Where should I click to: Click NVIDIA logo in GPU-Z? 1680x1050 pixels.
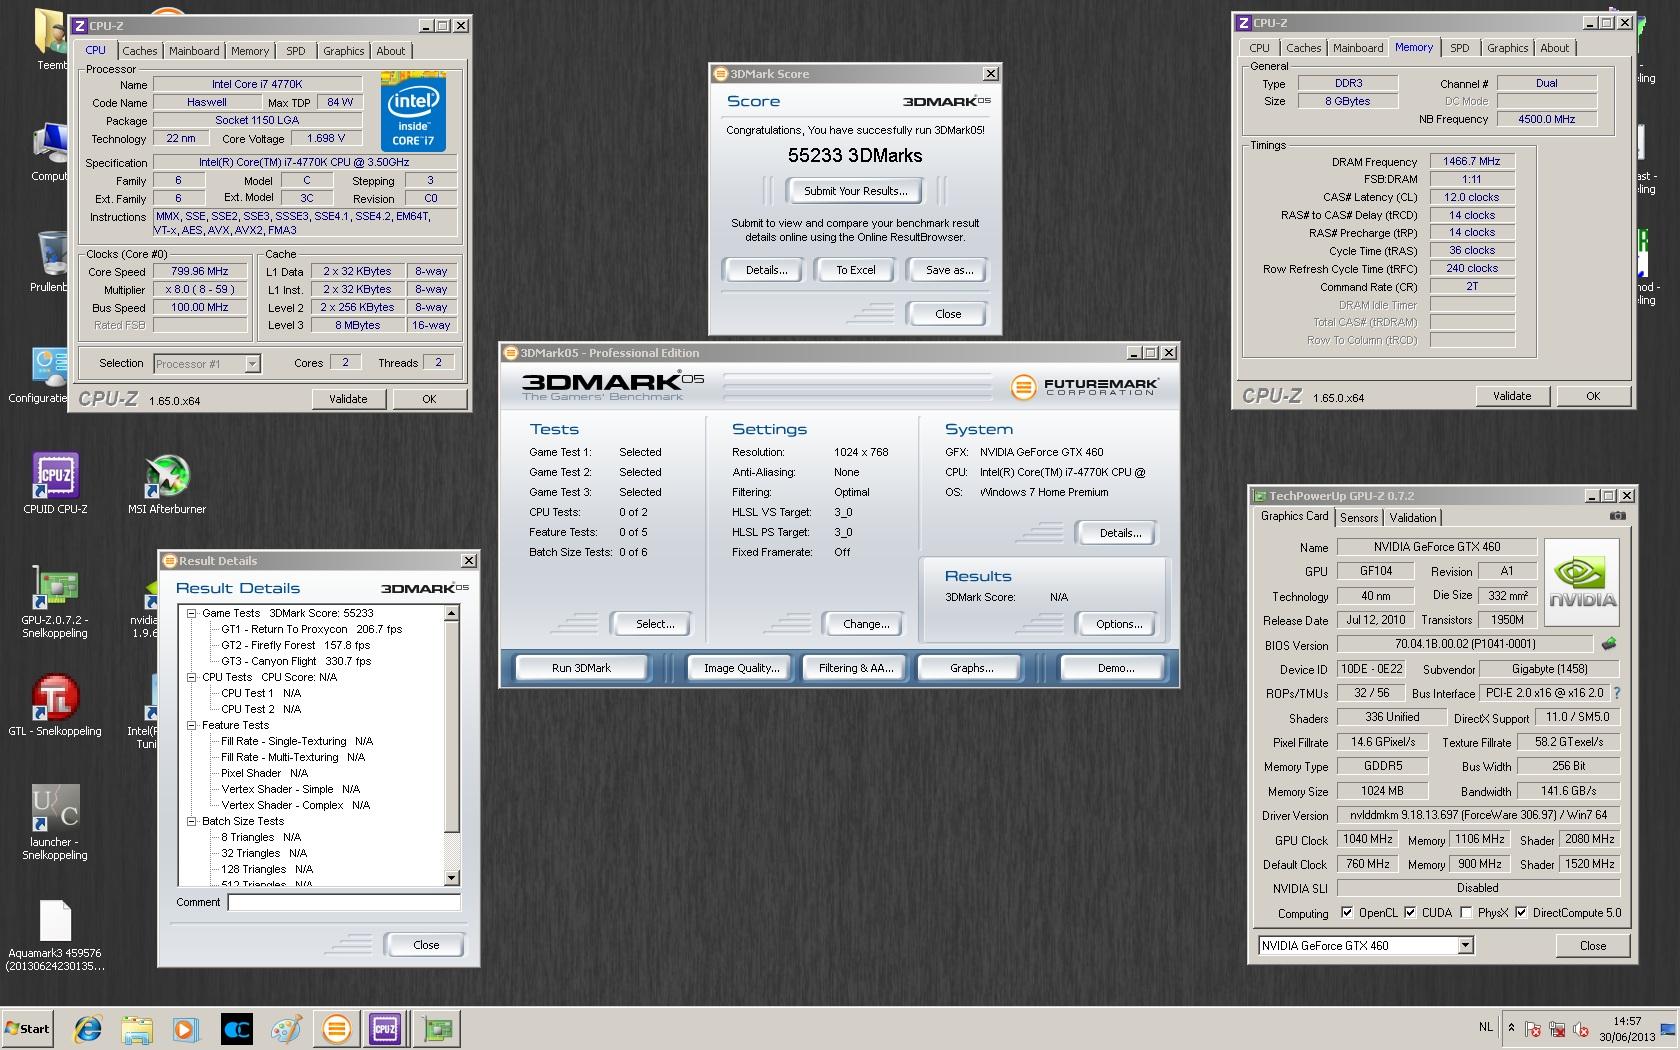coord(1582,582)
